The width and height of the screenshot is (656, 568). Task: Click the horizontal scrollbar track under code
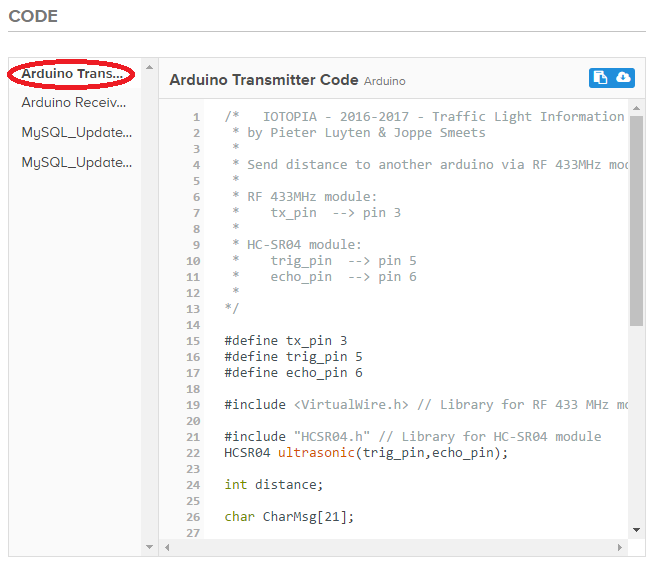coord(400,547)
